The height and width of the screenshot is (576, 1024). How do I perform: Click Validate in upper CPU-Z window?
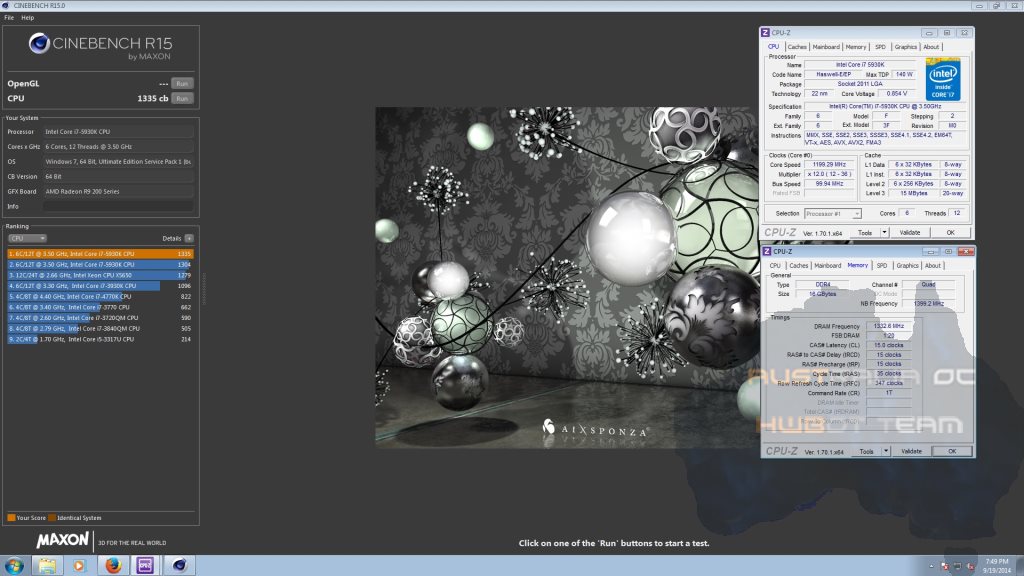coord(910,232)
